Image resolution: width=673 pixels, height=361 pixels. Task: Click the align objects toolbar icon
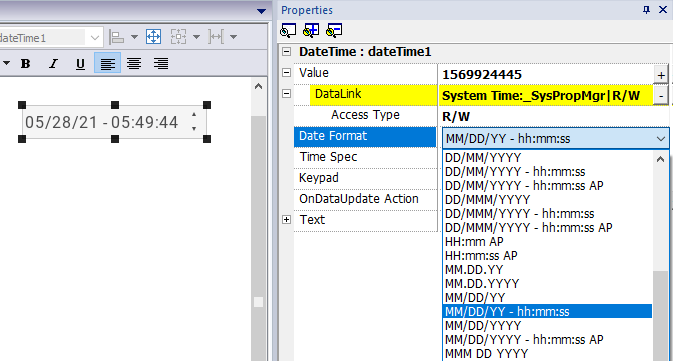[116, 37]
